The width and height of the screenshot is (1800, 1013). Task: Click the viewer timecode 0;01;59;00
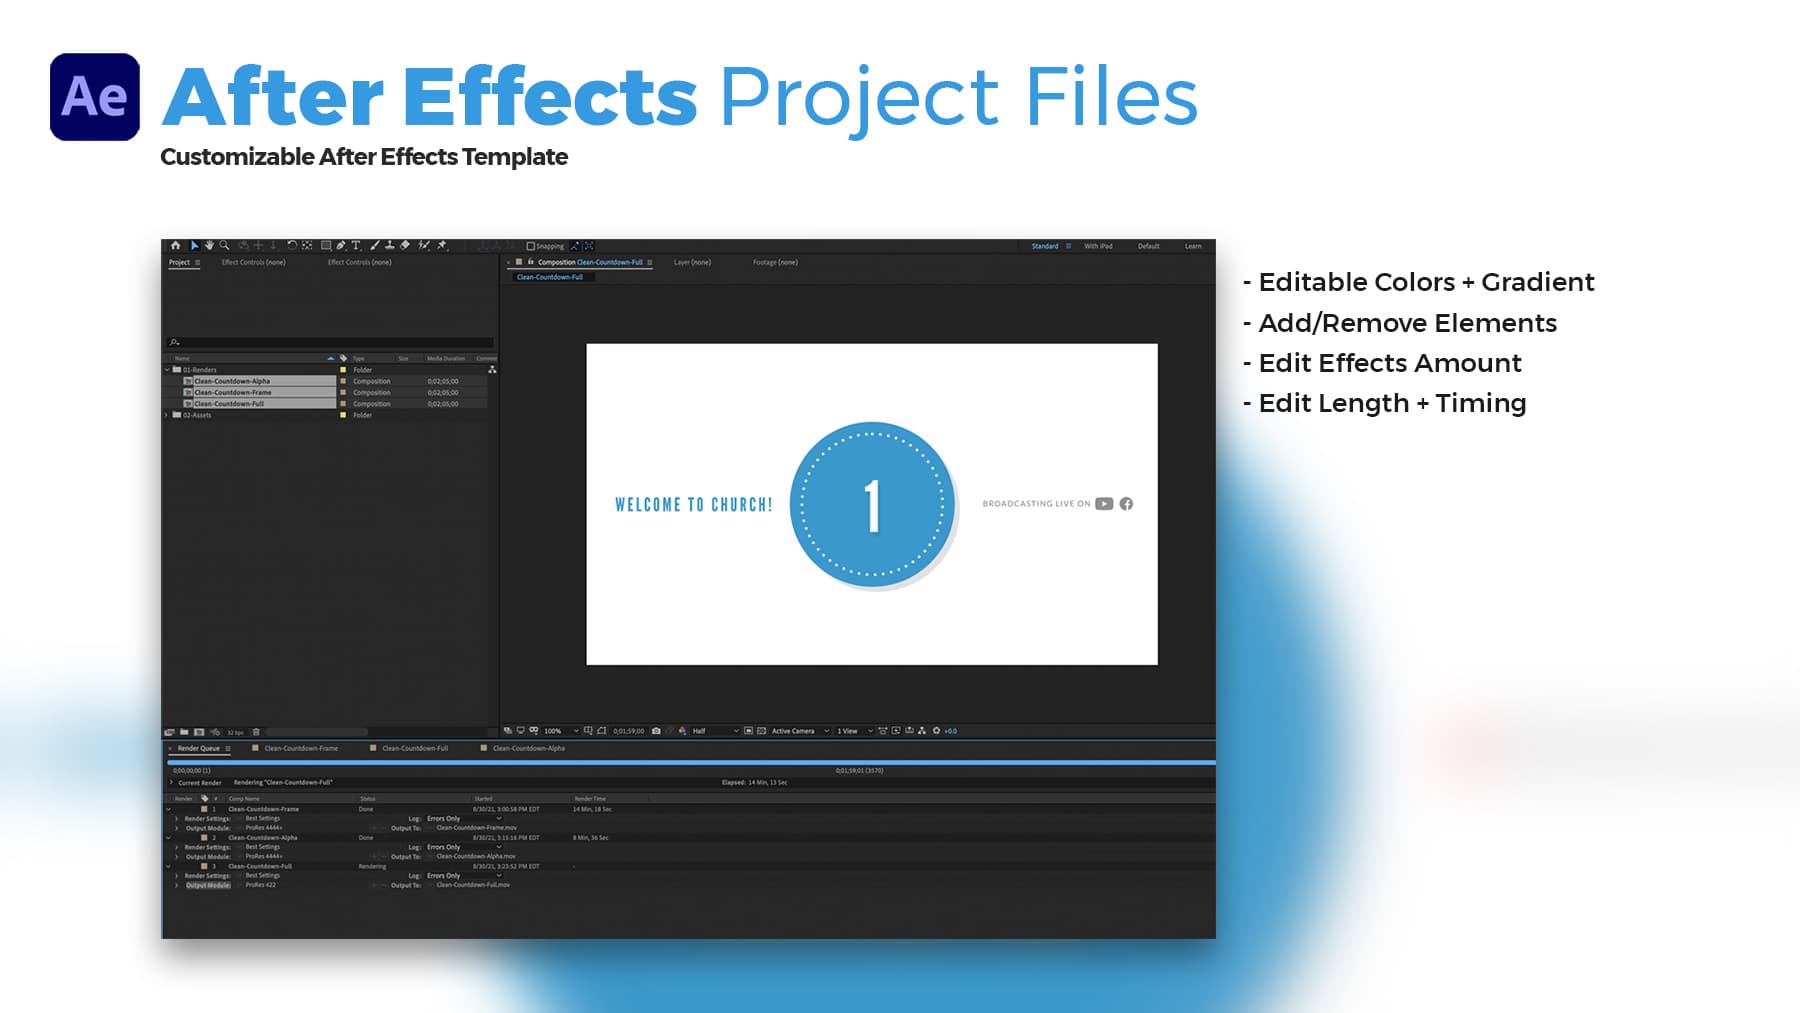[x=629, y=731]
